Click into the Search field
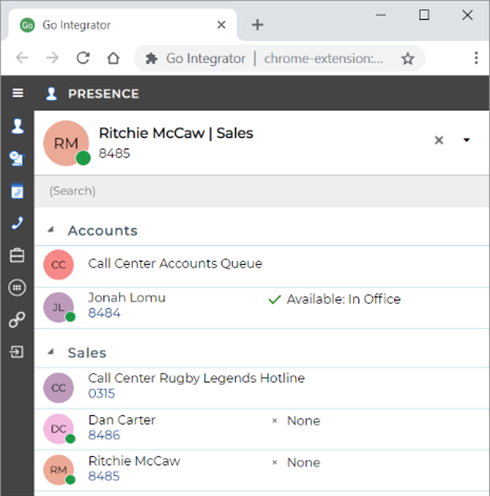 (262, 191)
